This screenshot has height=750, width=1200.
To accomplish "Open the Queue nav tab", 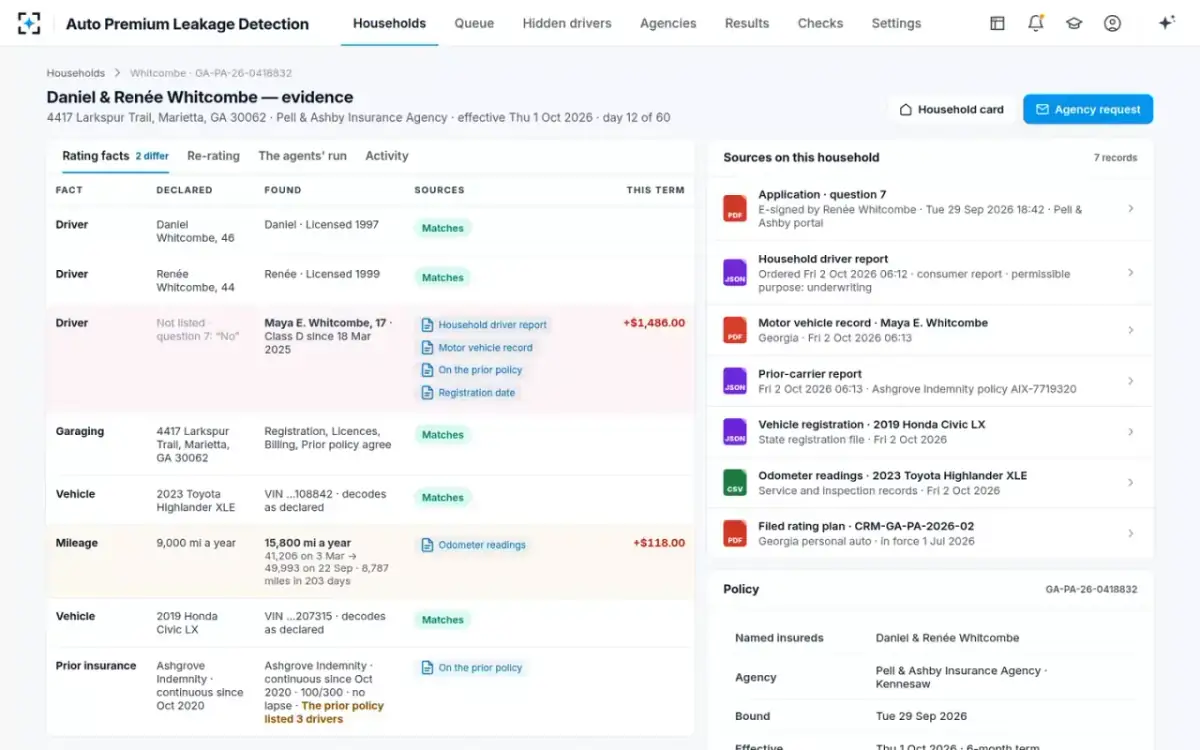I will pos(474,23).
